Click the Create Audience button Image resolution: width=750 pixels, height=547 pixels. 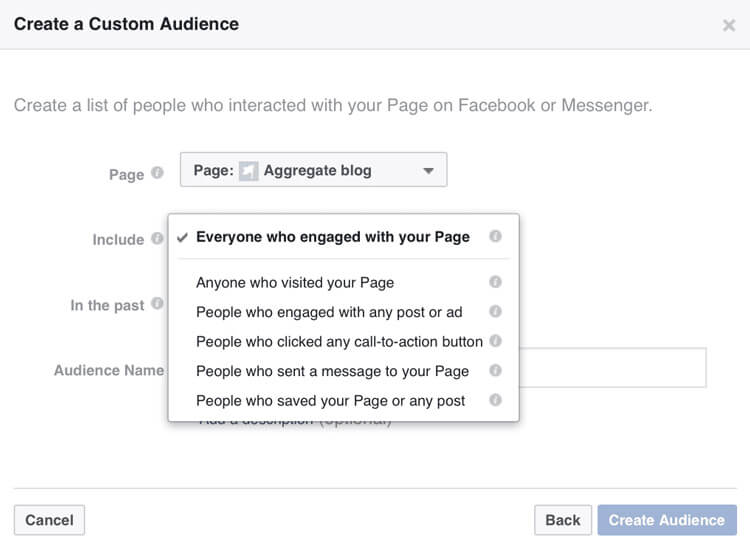tap(667, 520)
